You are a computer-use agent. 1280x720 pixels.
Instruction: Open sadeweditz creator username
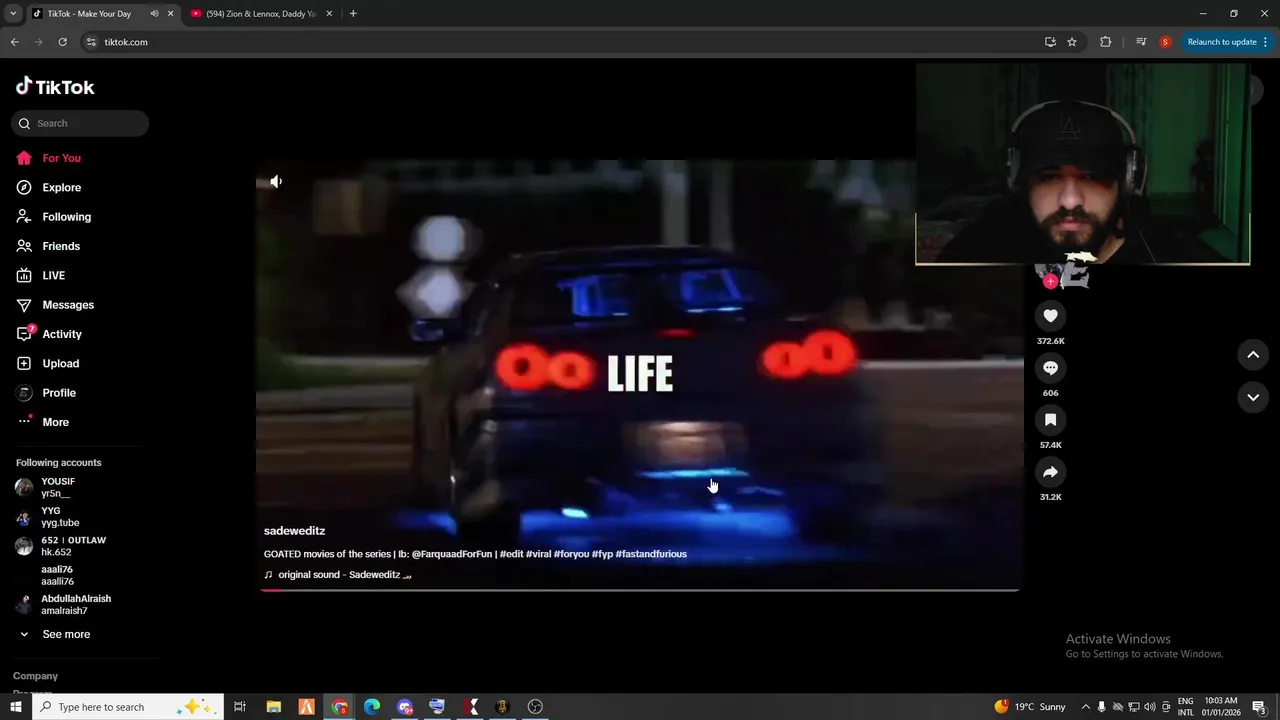coord(294,531)
